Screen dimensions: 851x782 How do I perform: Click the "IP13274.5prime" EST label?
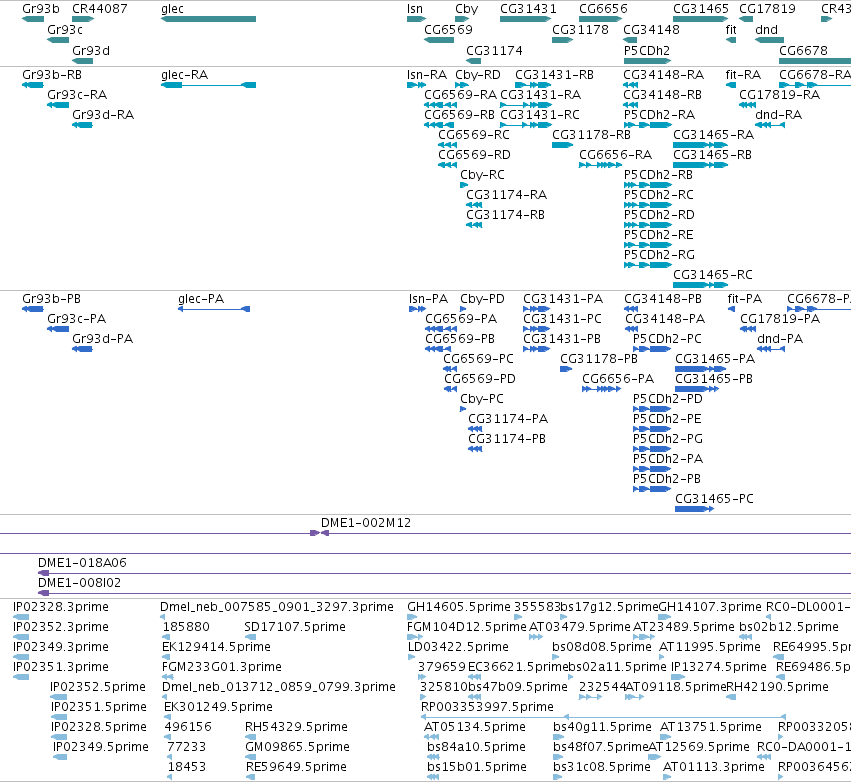coord(719,666)
